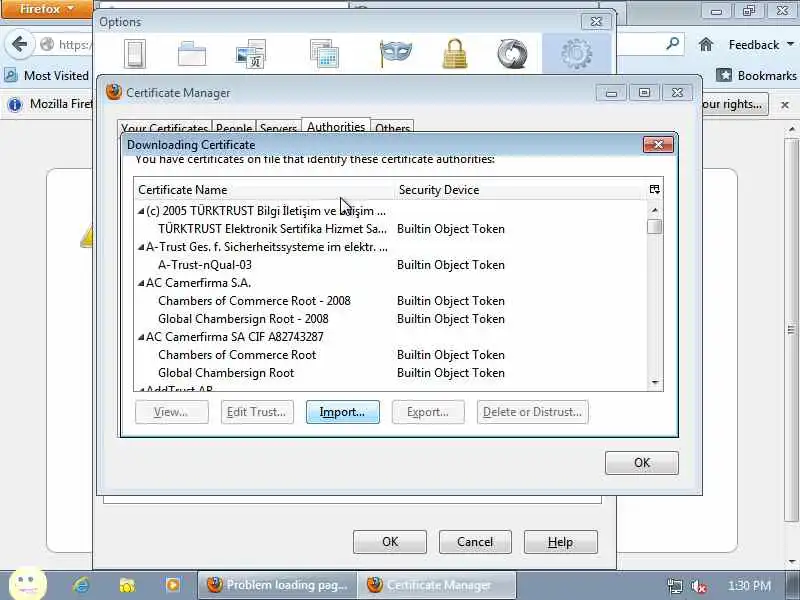This screenshot has height=600, width=800.
Task: Click OK in the Options window
Action: [390, 541]
